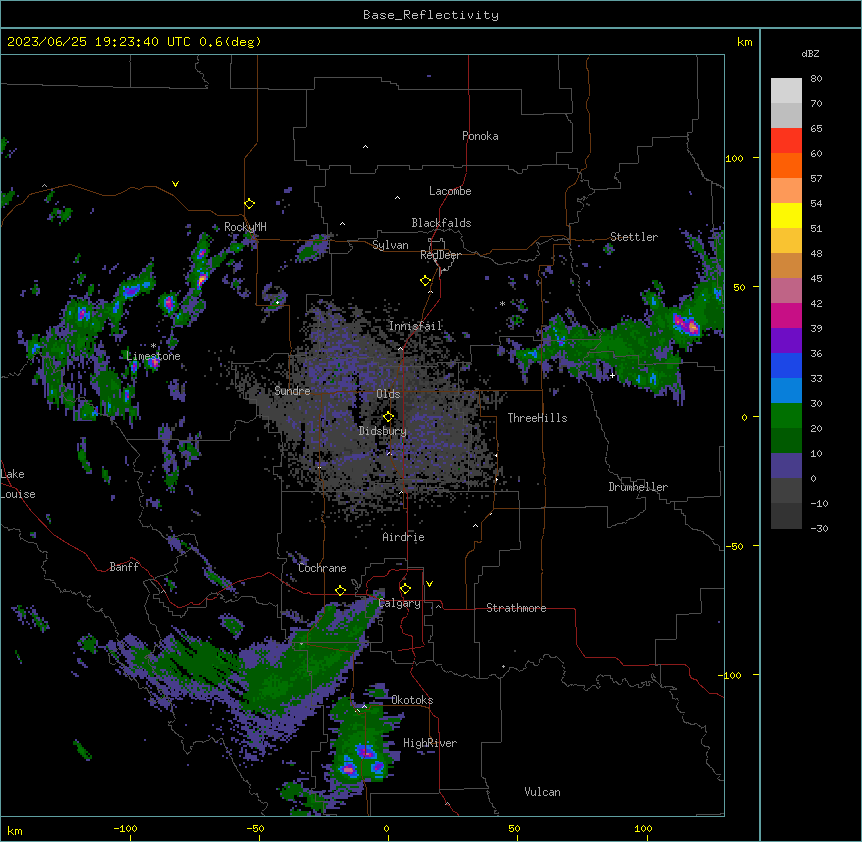Click the light blue 30-33 dBZ swatch
The width and height of the screenshot is (862, 842).
[786, 391]
